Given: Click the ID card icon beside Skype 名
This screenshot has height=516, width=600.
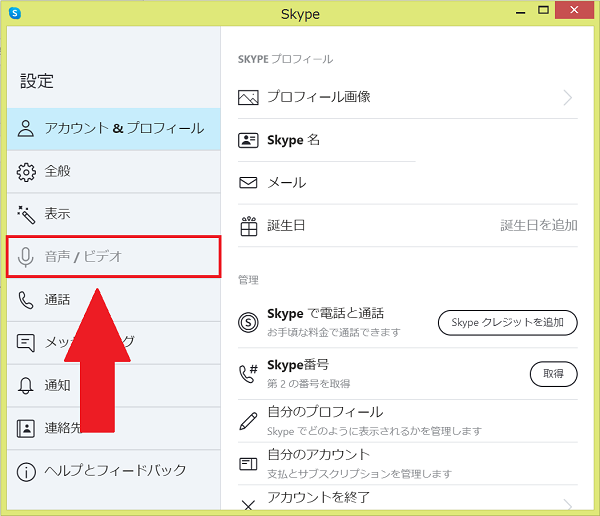Looking at the screenshot, I should (248, 140).
